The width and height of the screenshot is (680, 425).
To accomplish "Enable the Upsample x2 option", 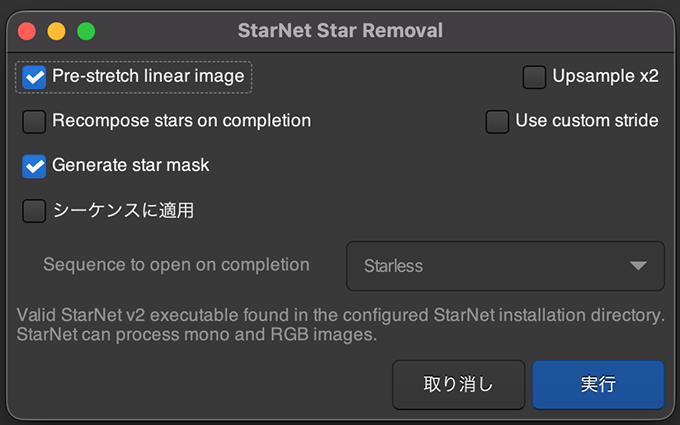I will coord(534,77).
